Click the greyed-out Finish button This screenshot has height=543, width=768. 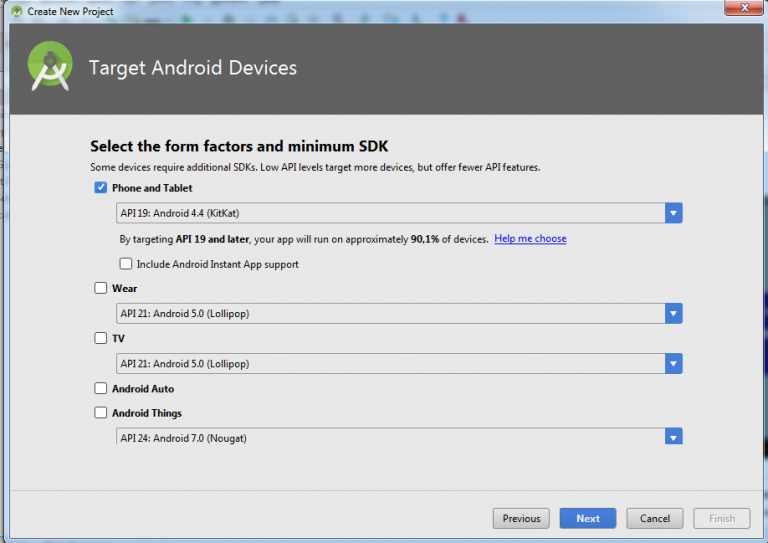coord(722,518)
